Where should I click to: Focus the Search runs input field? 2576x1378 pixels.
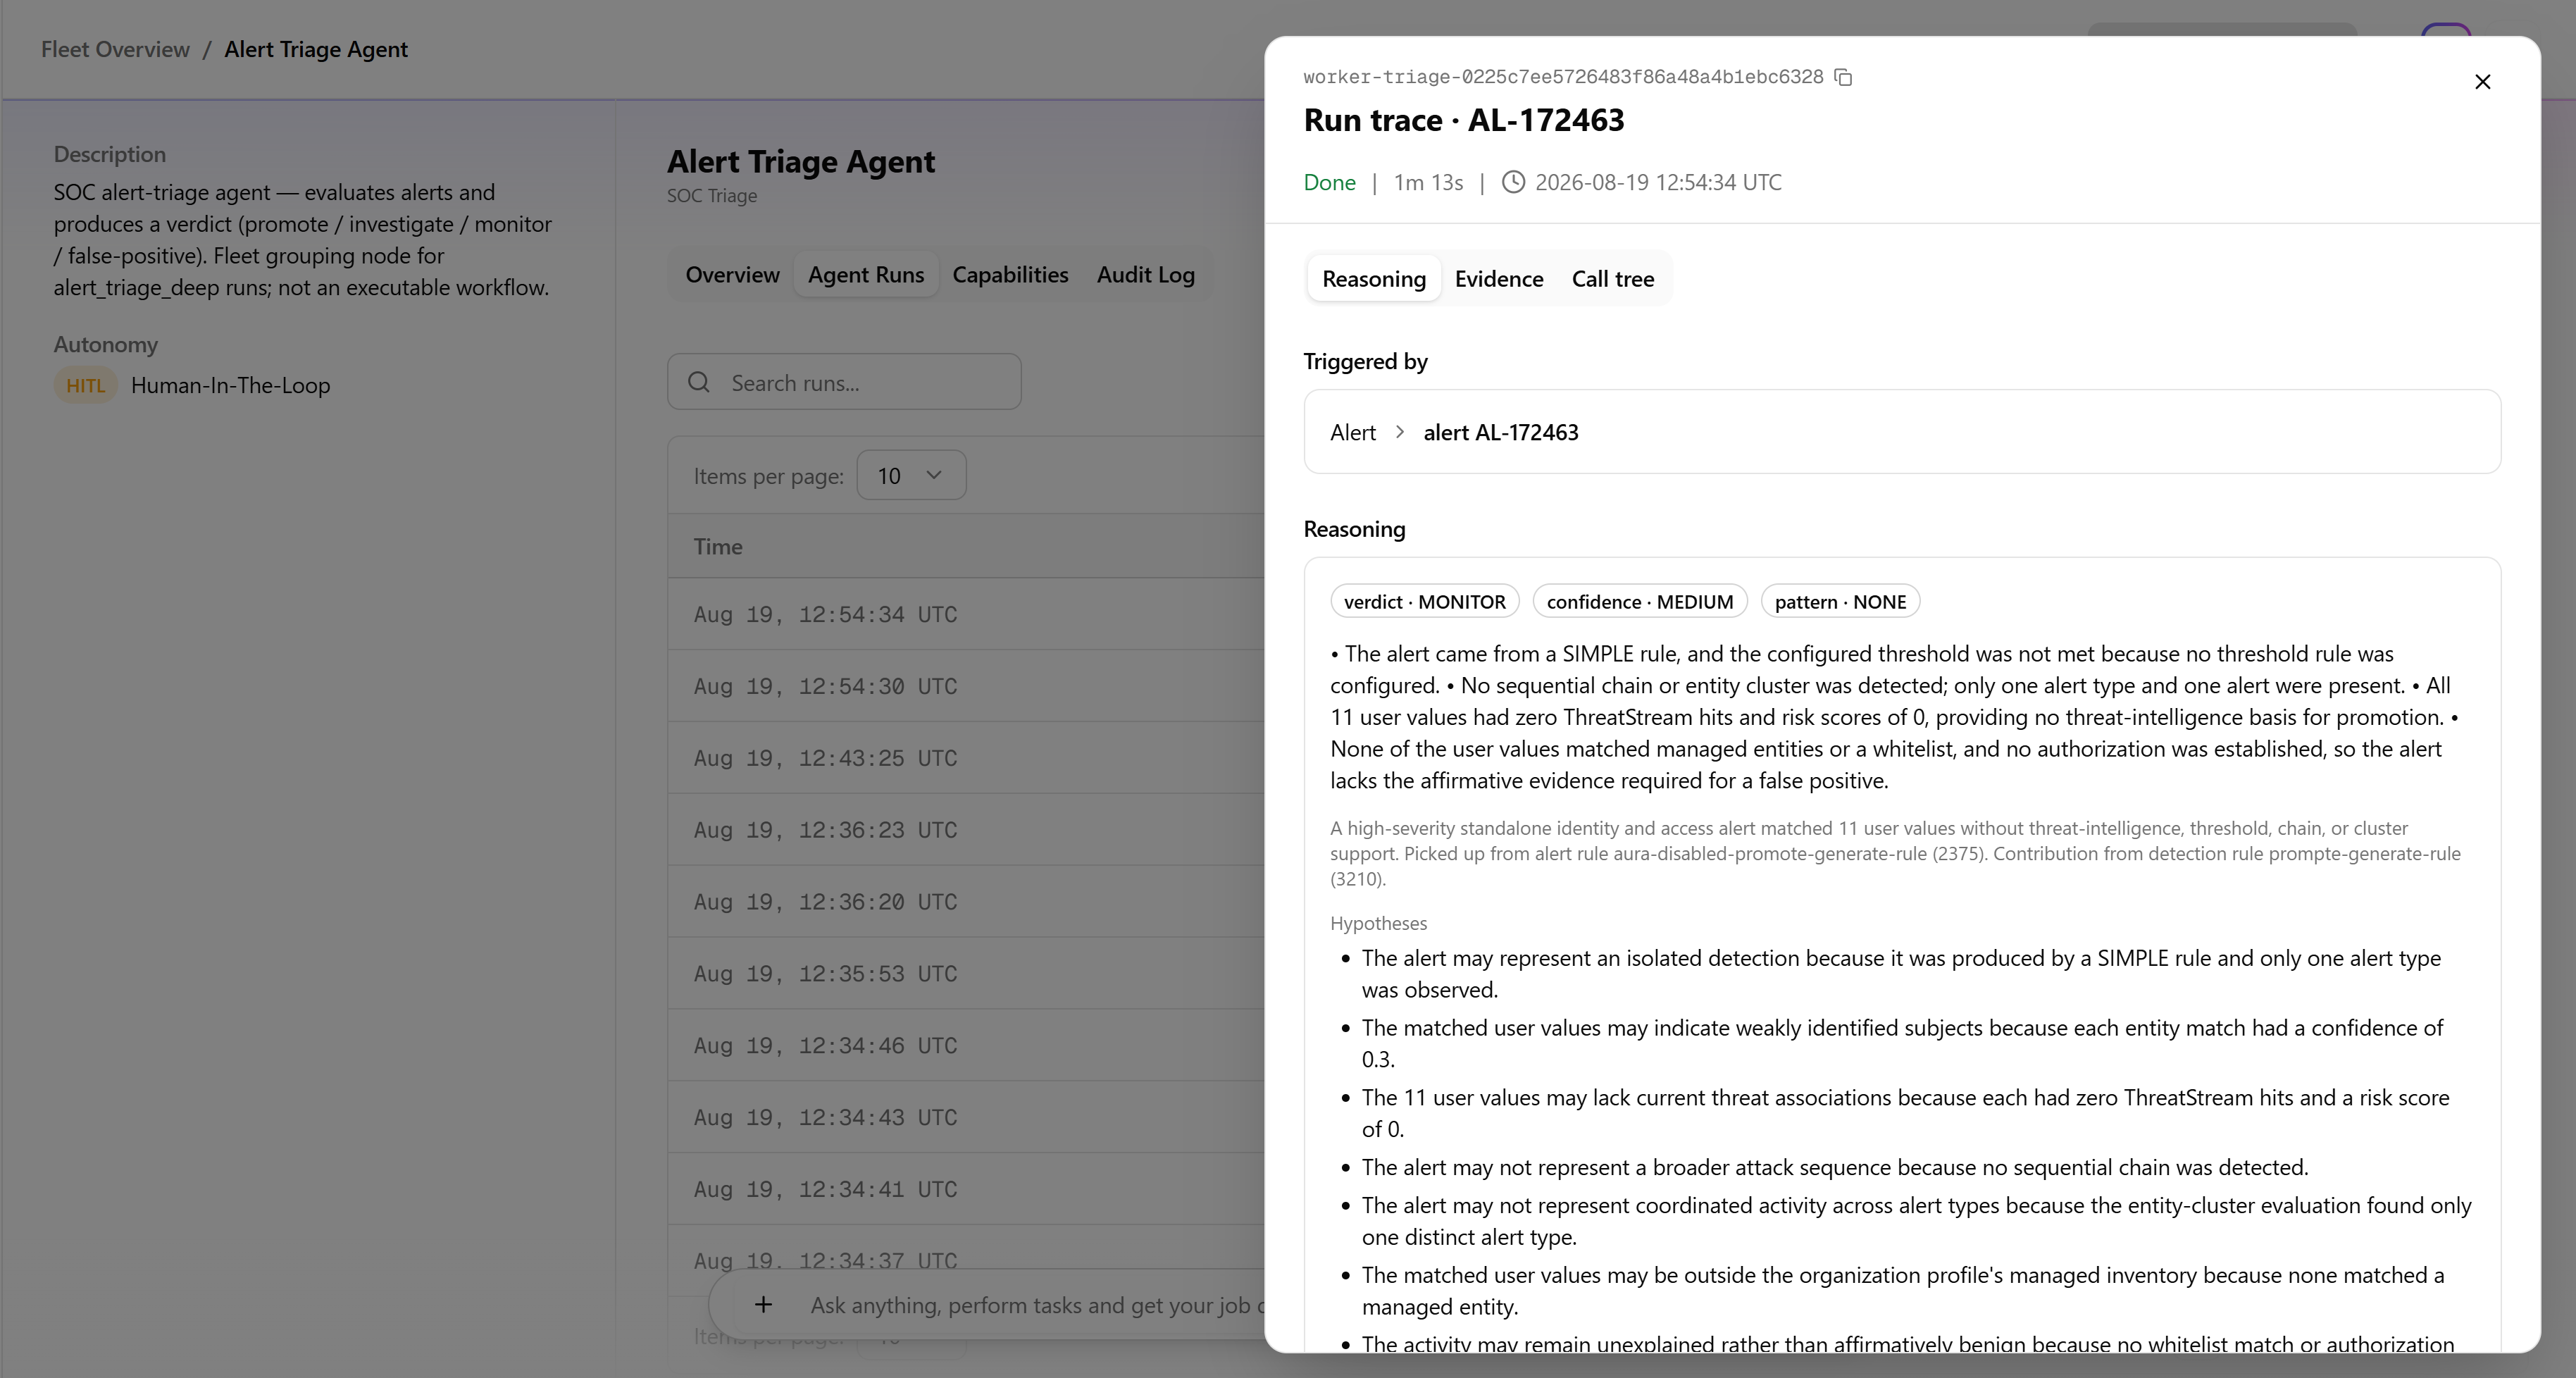tap(844, 382)
